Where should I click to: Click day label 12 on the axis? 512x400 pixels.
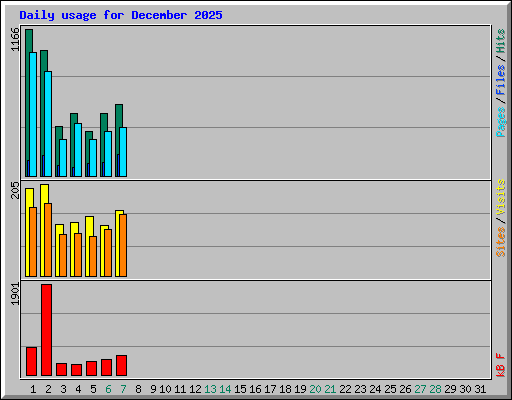point(195,389)
